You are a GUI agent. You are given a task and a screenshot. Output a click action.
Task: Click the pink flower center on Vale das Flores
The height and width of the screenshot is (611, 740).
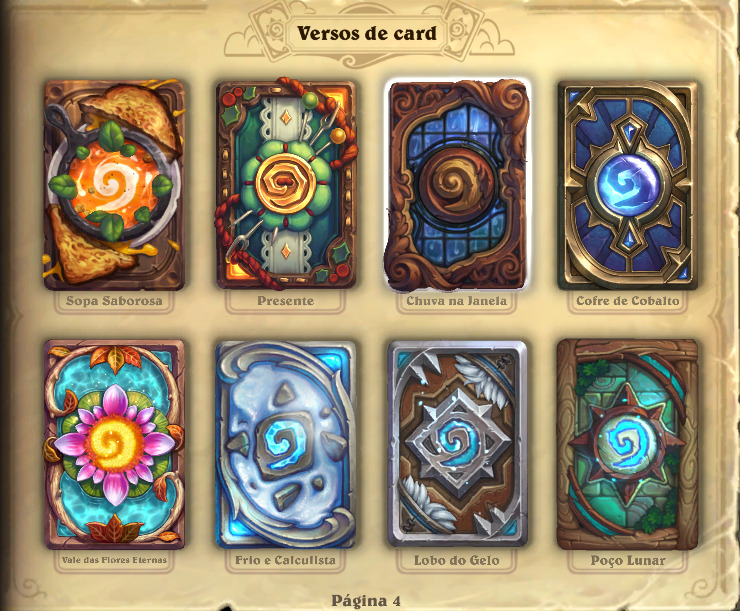tap(114, 443)
